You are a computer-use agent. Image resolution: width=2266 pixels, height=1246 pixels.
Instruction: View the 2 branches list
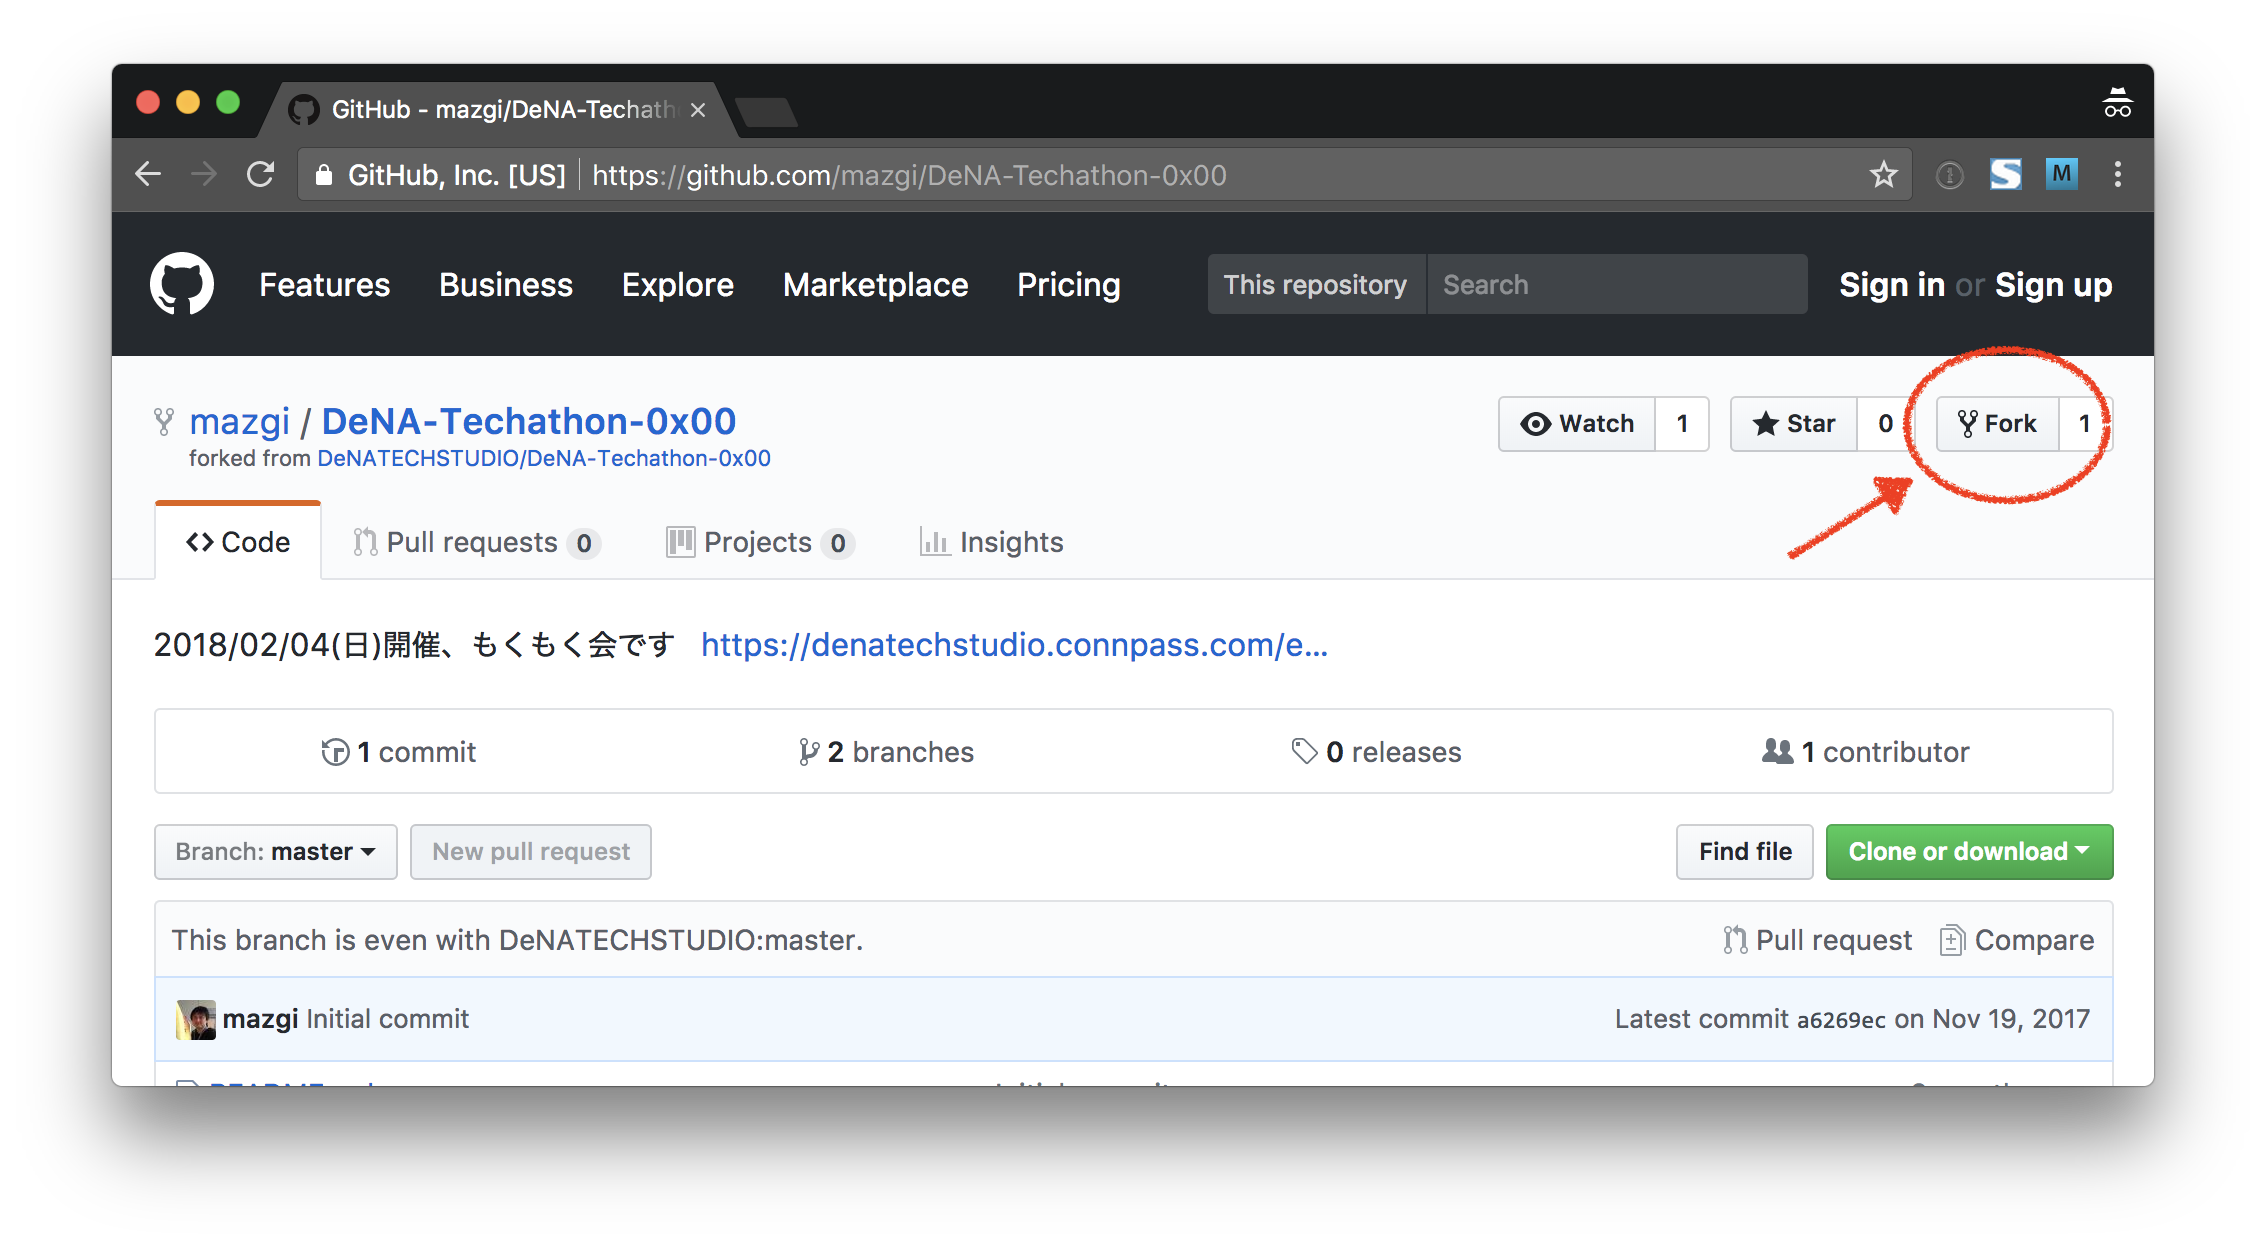click(x=886, y=752)
